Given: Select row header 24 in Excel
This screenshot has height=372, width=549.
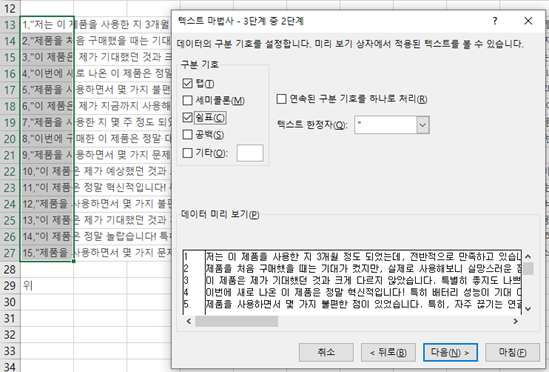Looking at the screenshot, I should [10, 204].
